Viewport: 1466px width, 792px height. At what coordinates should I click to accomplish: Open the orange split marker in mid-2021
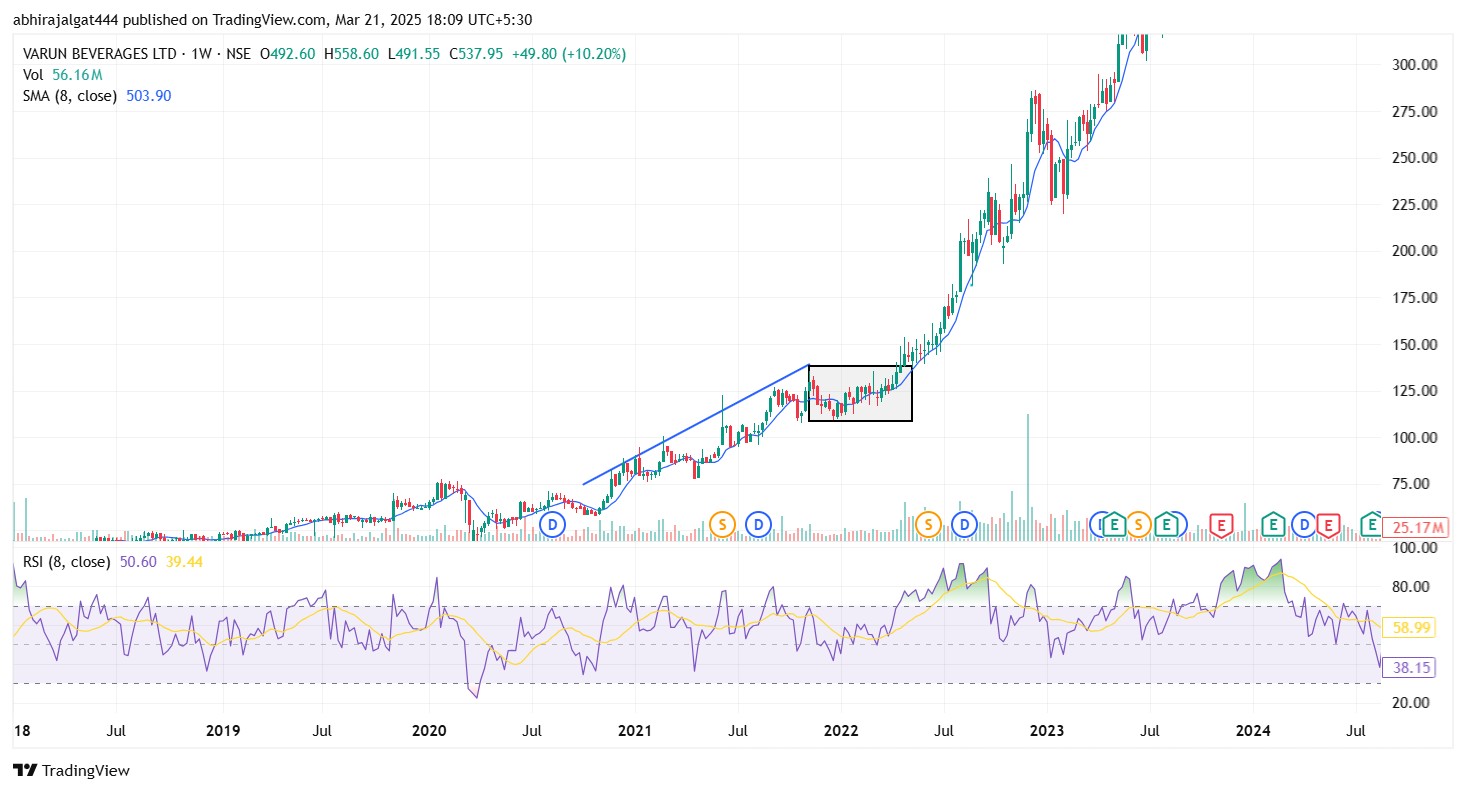tap(722, 524)
